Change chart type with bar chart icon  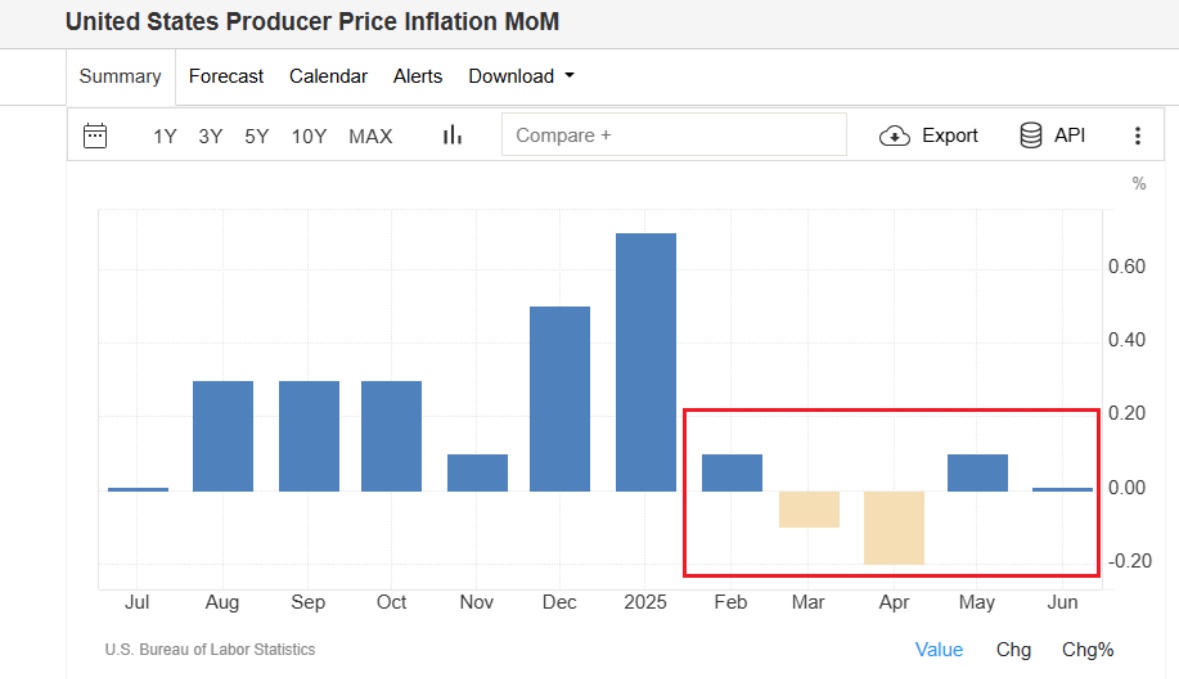pyautogui.click(x=452, y=135)
